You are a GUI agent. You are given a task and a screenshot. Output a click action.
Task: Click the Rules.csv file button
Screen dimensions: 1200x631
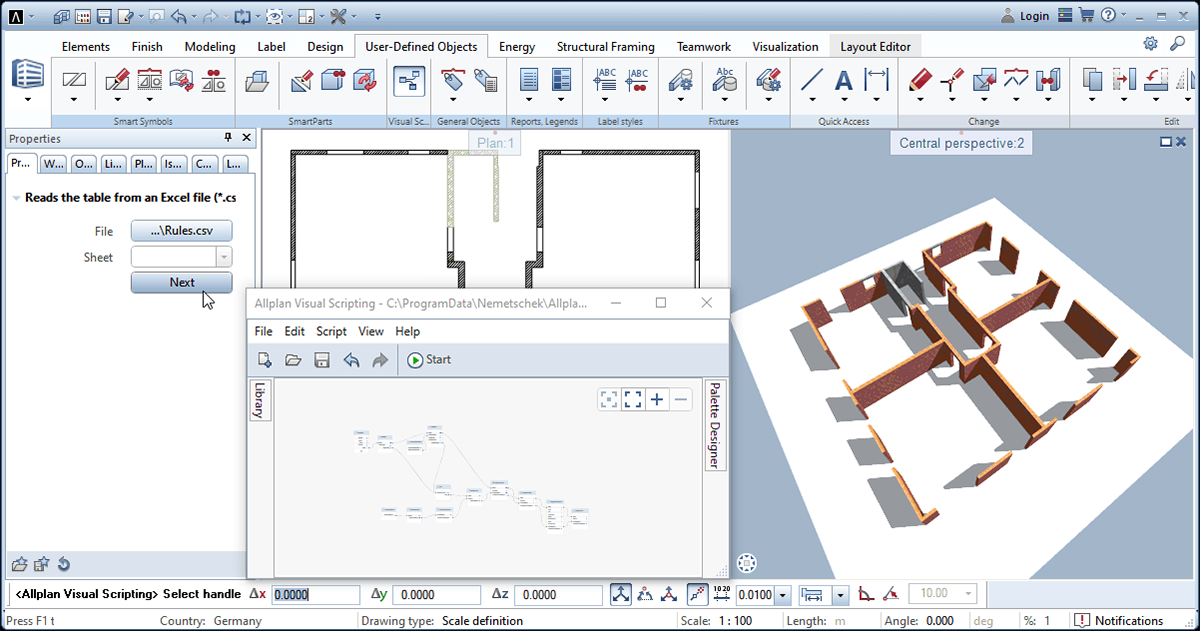(181, 231)
